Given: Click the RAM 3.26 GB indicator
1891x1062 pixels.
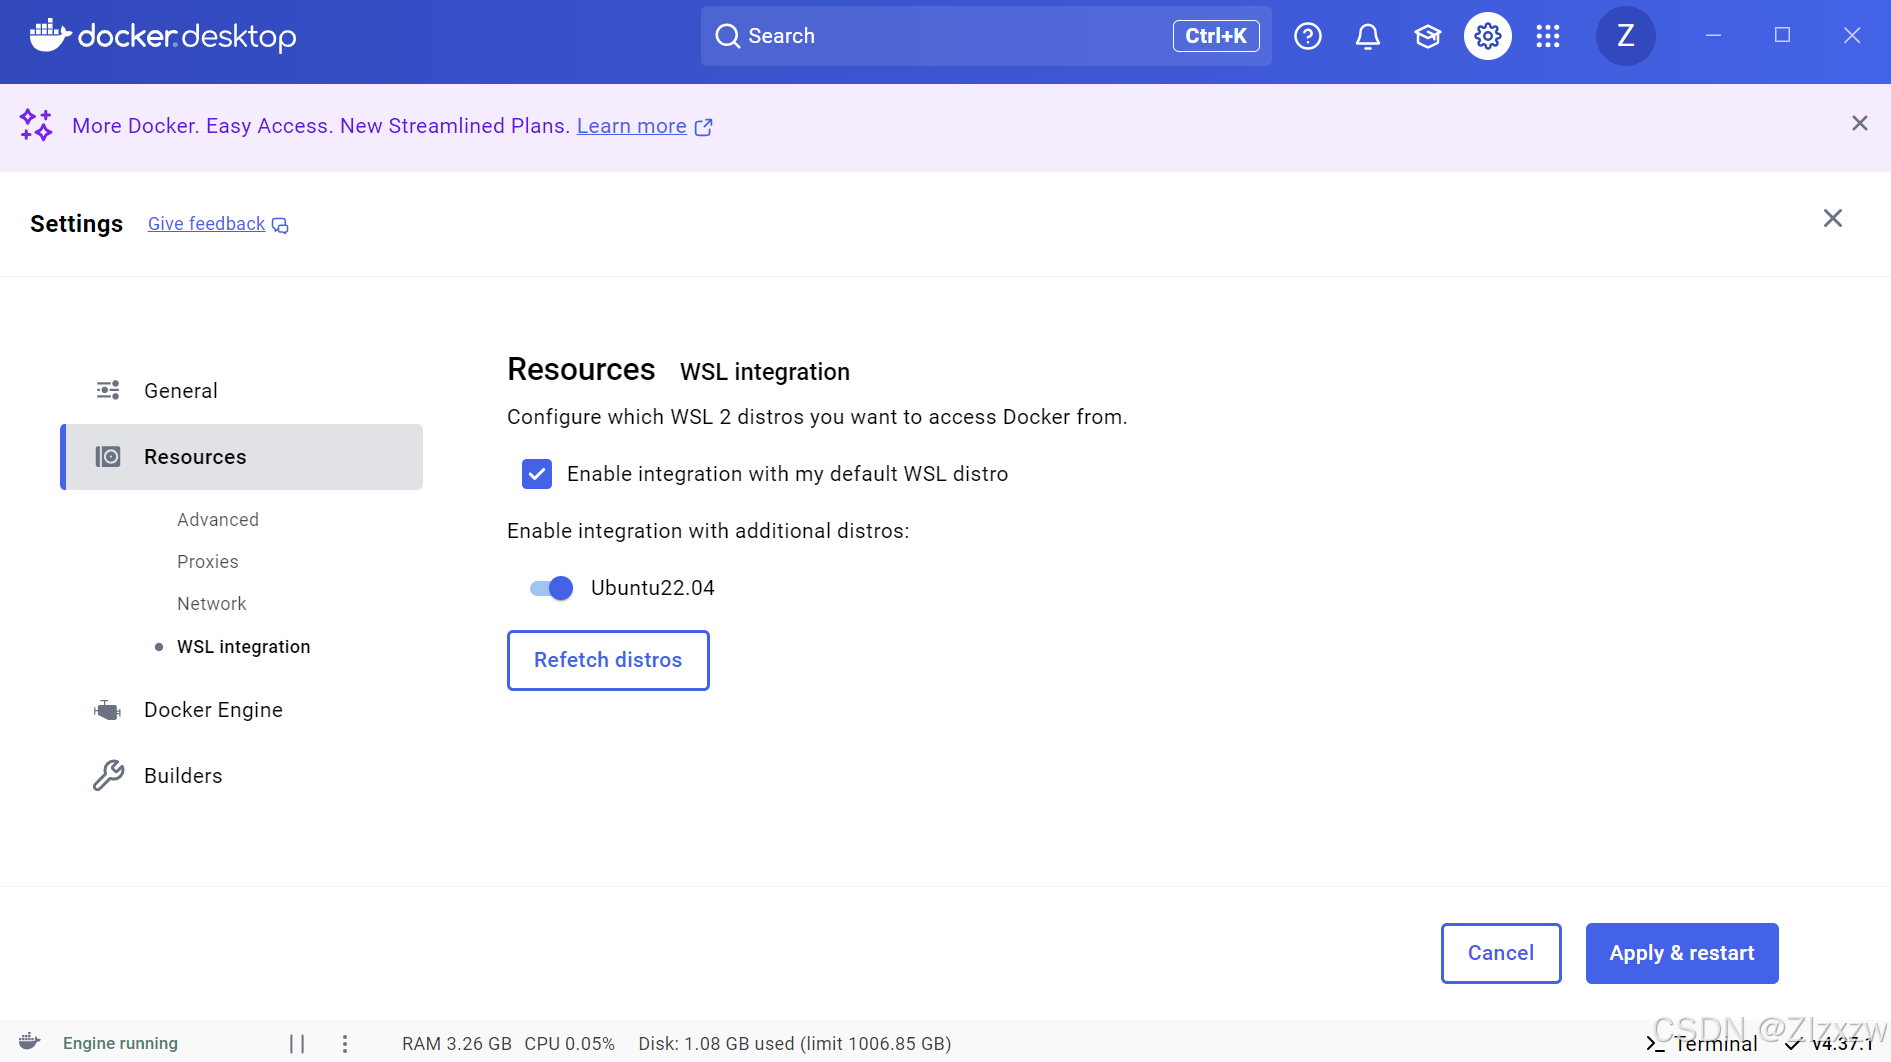Looking at the screenshot, I should coord(457,1044).
